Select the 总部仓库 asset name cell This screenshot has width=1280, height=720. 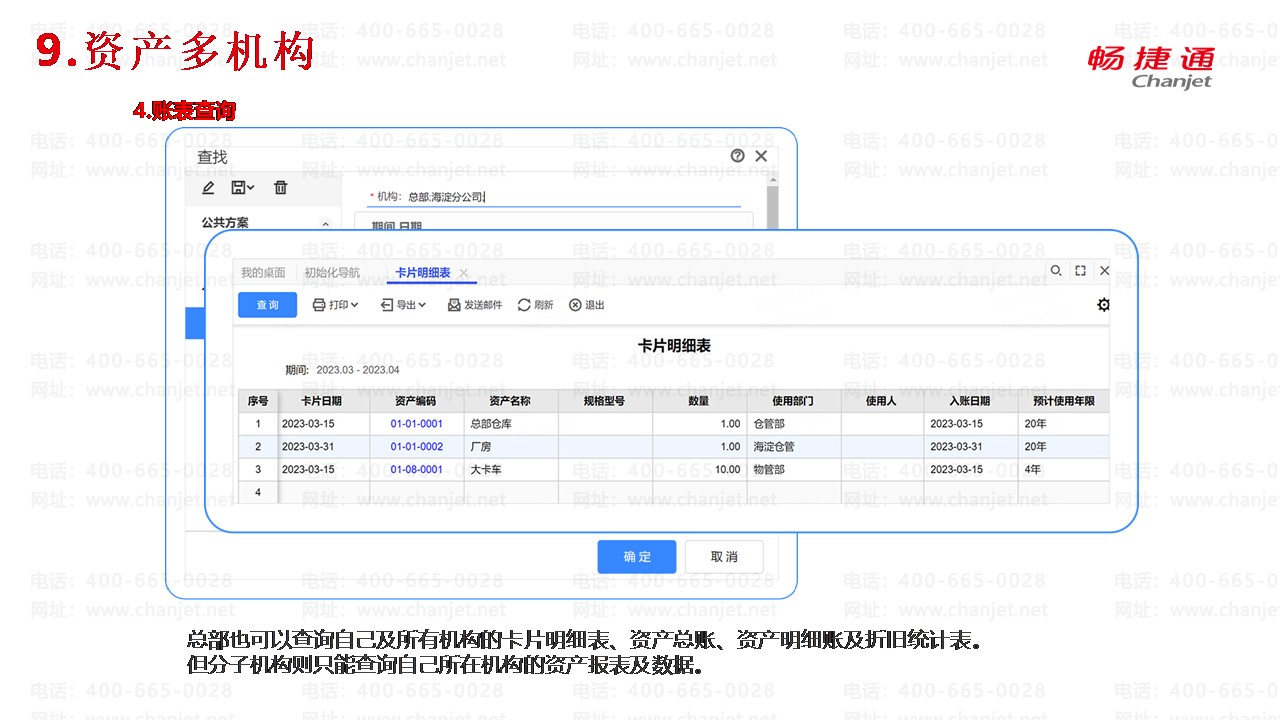click(x=510, y=424)
